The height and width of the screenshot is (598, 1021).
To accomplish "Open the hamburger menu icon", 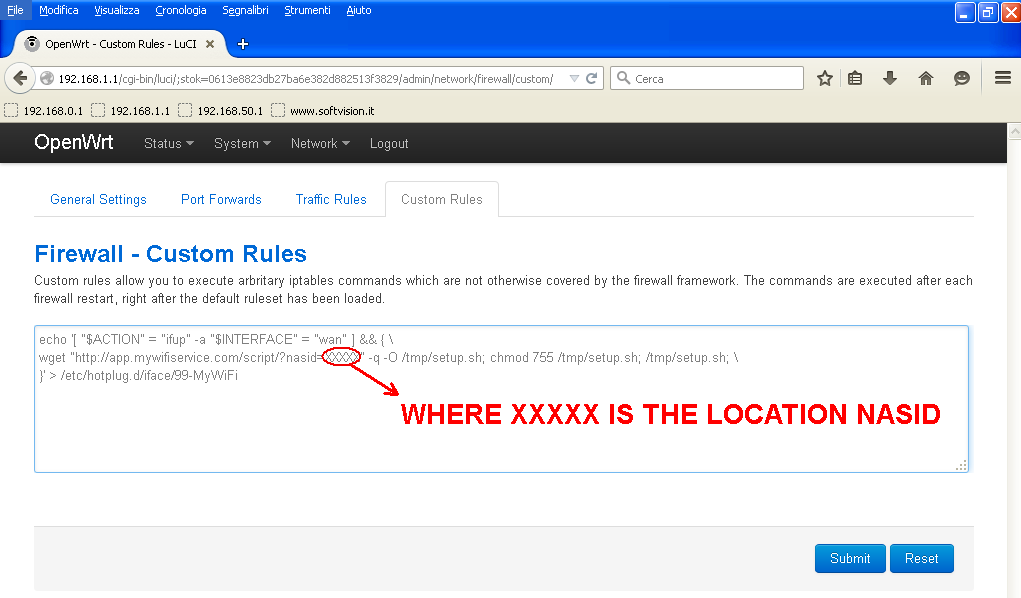I will [1003, 78].
